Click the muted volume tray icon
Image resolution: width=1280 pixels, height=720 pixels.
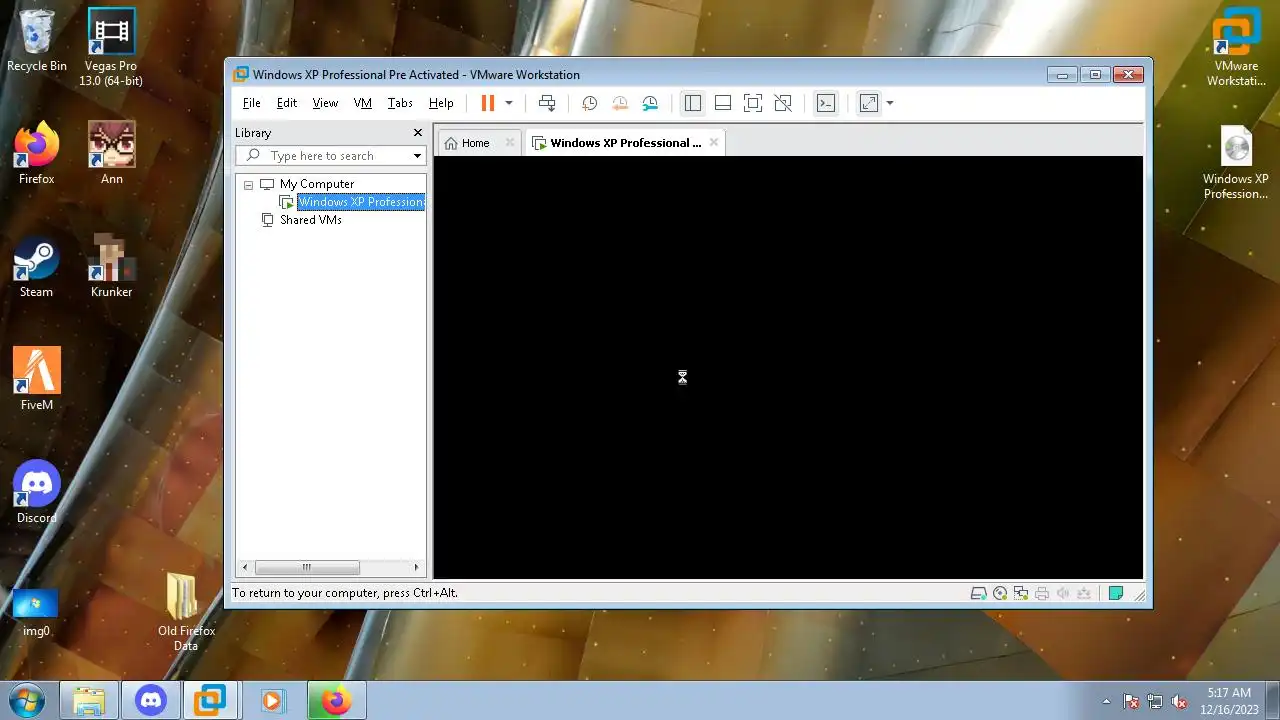(x=1178, y=701)
